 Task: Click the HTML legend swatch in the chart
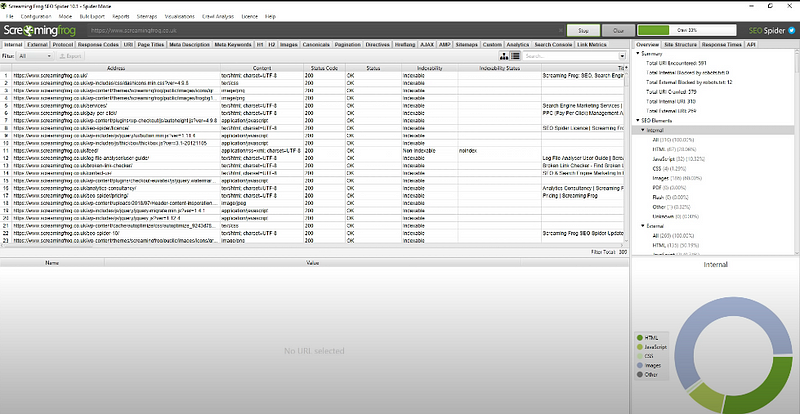coord(640,337)
